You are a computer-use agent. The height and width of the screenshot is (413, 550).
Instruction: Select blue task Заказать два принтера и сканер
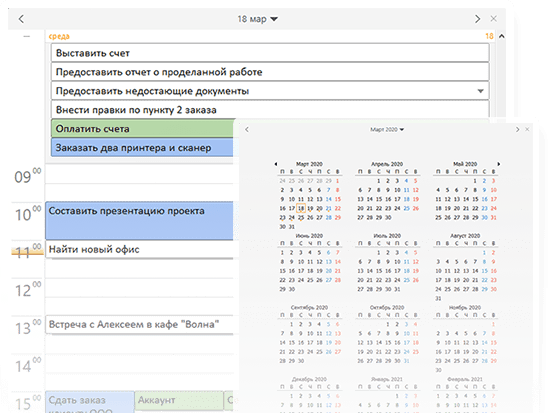click(x=142, y=148)
